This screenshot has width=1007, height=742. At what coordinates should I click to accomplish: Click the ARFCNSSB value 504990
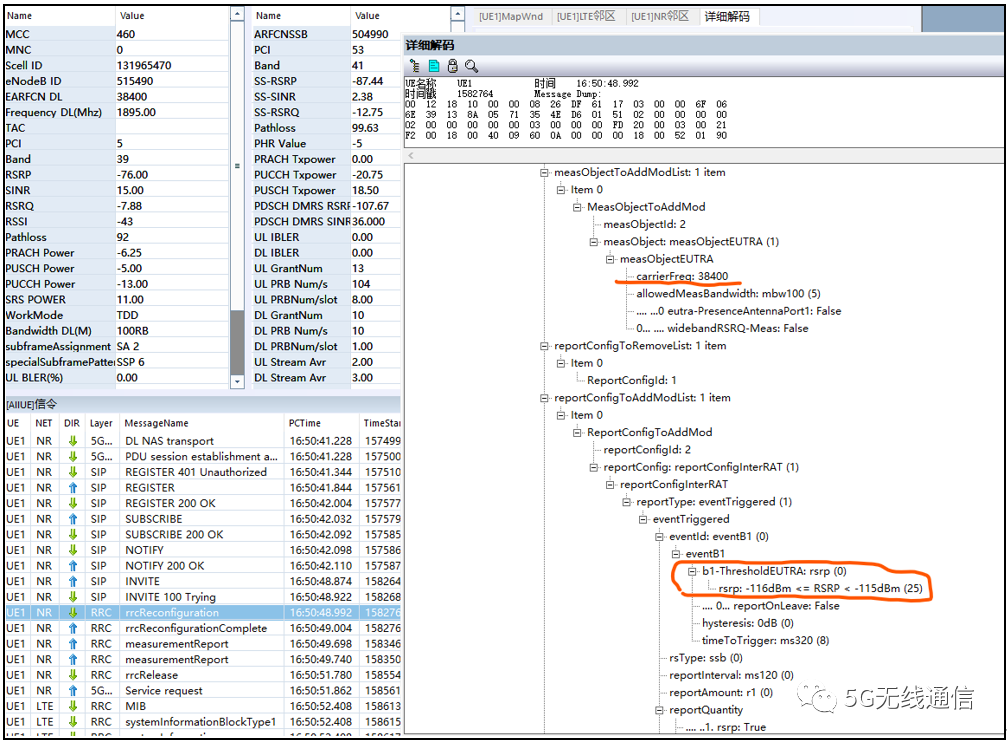point(370,34)
